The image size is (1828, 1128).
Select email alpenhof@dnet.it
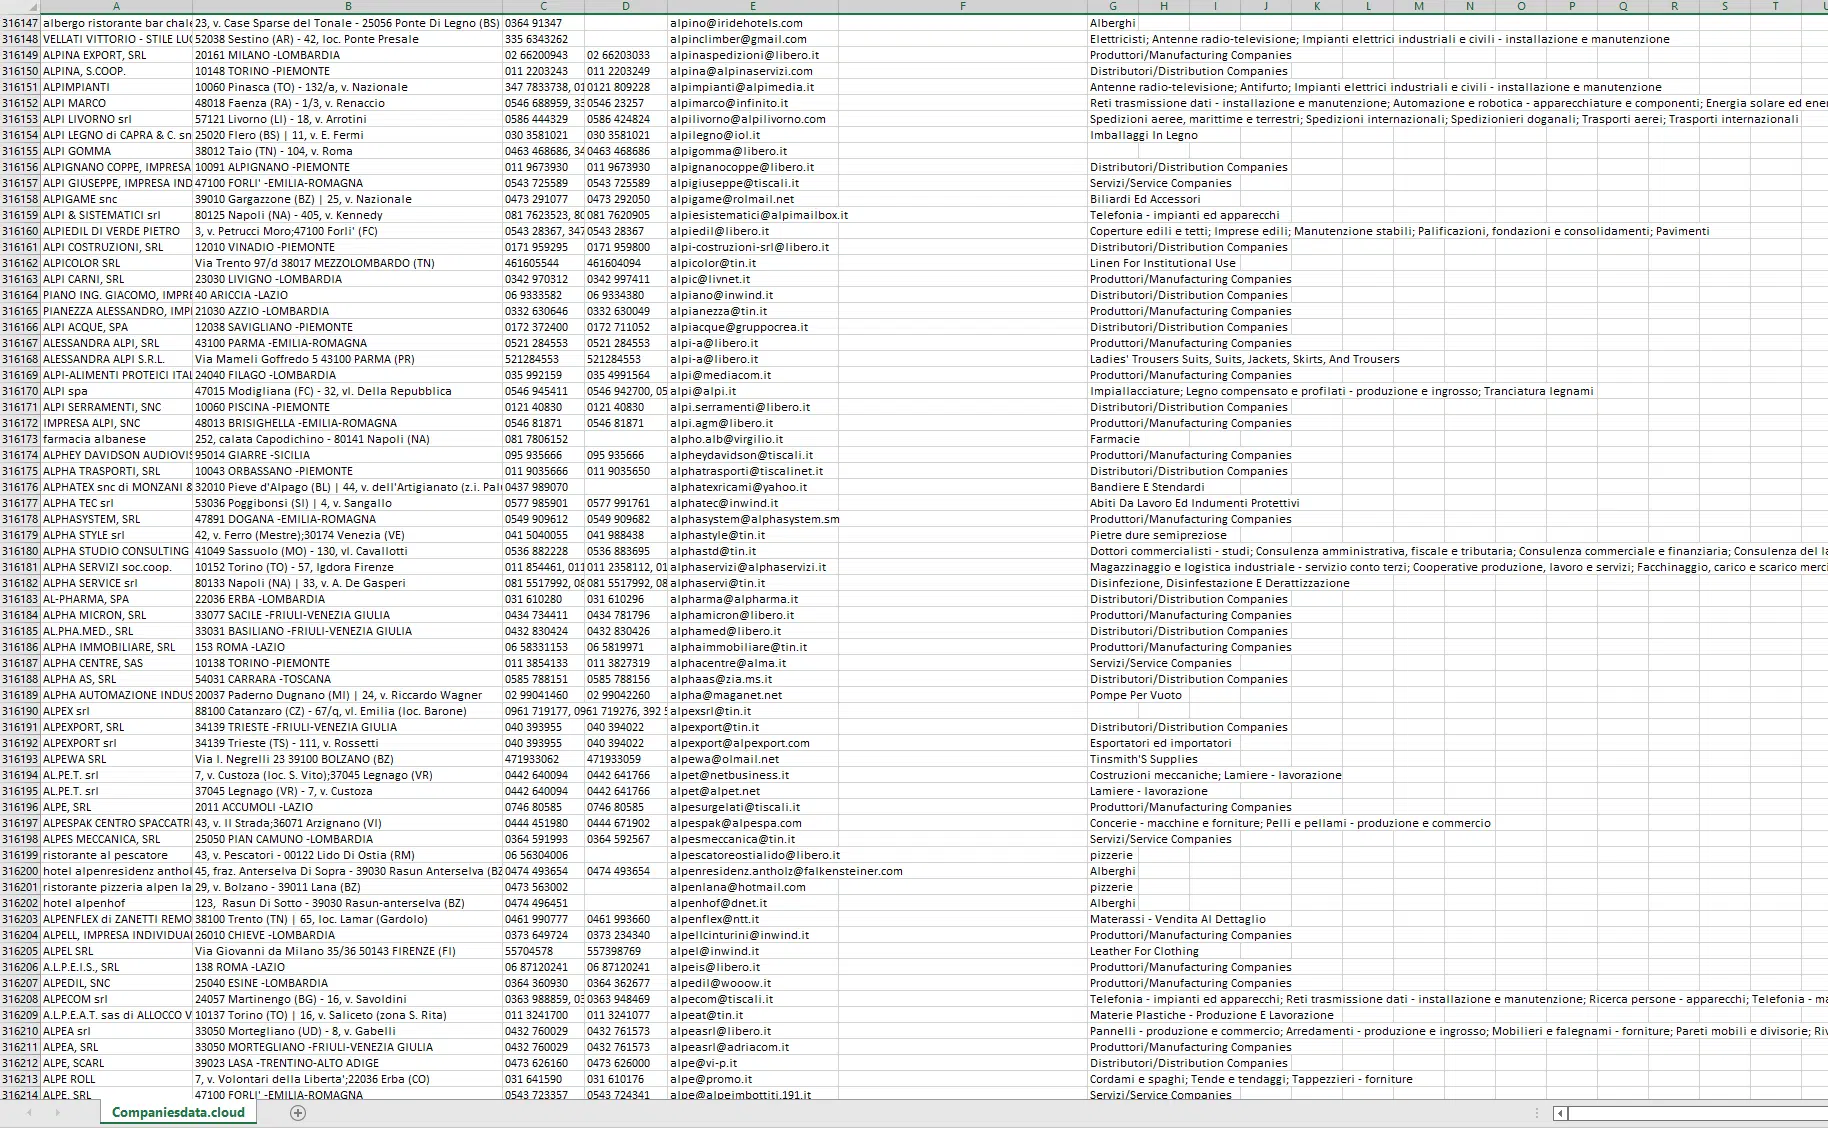752,903
